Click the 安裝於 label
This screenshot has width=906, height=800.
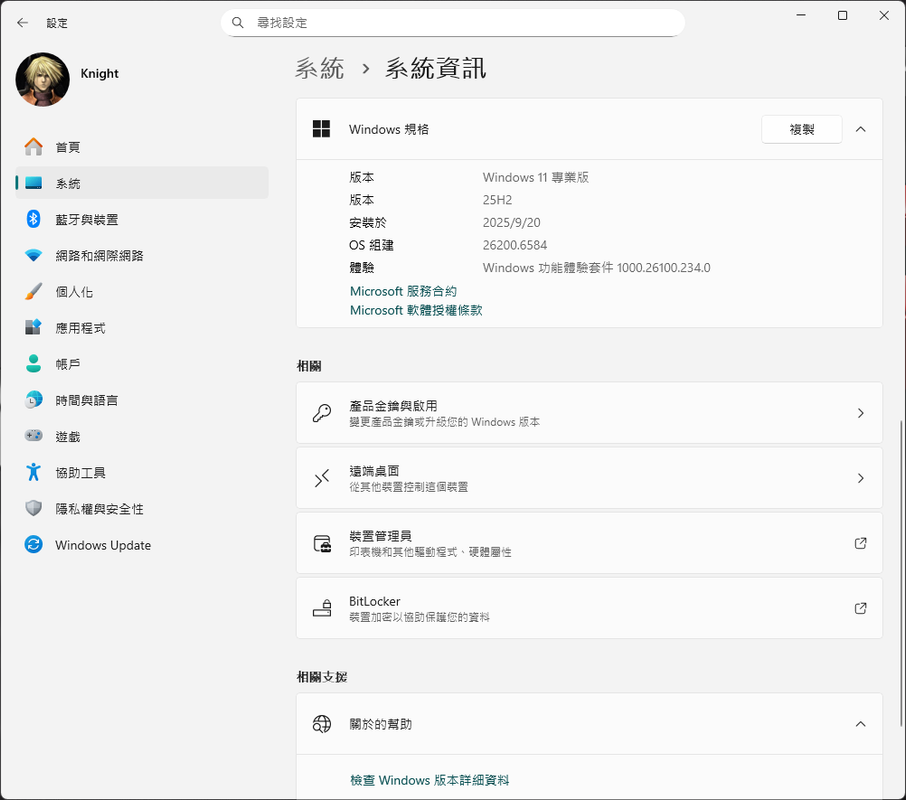[x=367, y=222]
